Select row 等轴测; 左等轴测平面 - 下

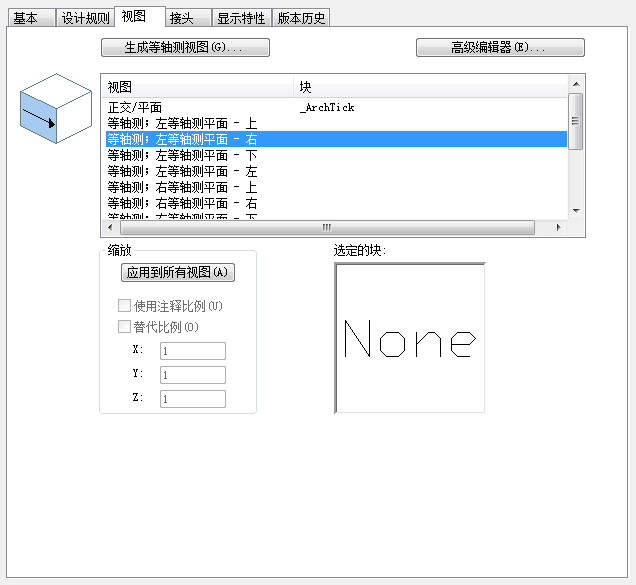336,155
